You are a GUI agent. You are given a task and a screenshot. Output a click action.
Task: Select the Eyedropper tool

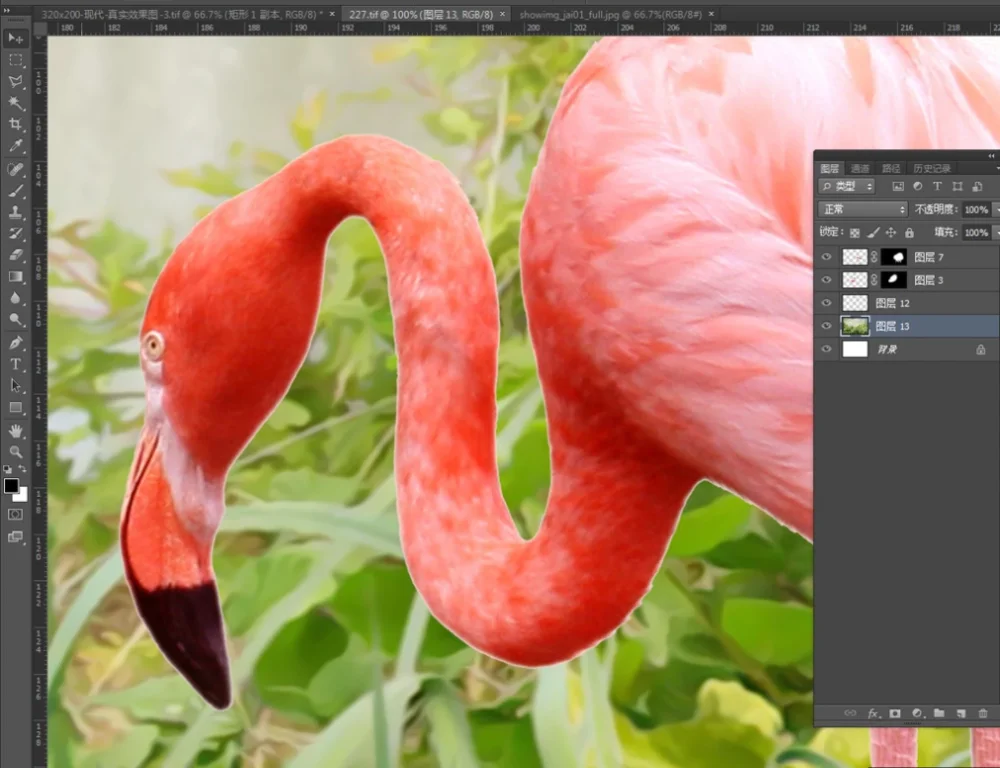[x=16, y=146]
